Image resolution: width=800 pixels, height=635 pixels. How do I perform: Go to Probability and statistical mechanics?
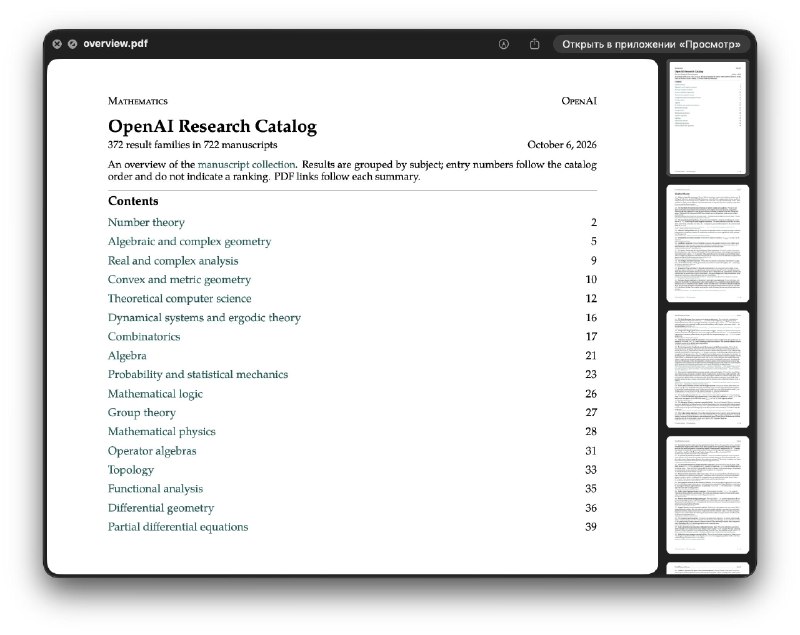(x=198, y=374)
